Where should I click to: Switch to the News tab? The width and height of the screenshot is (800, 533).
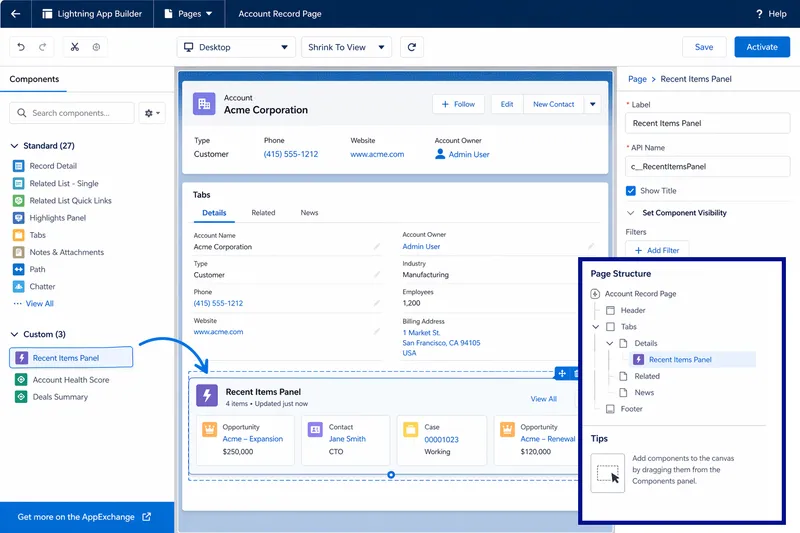coord(309,213)
